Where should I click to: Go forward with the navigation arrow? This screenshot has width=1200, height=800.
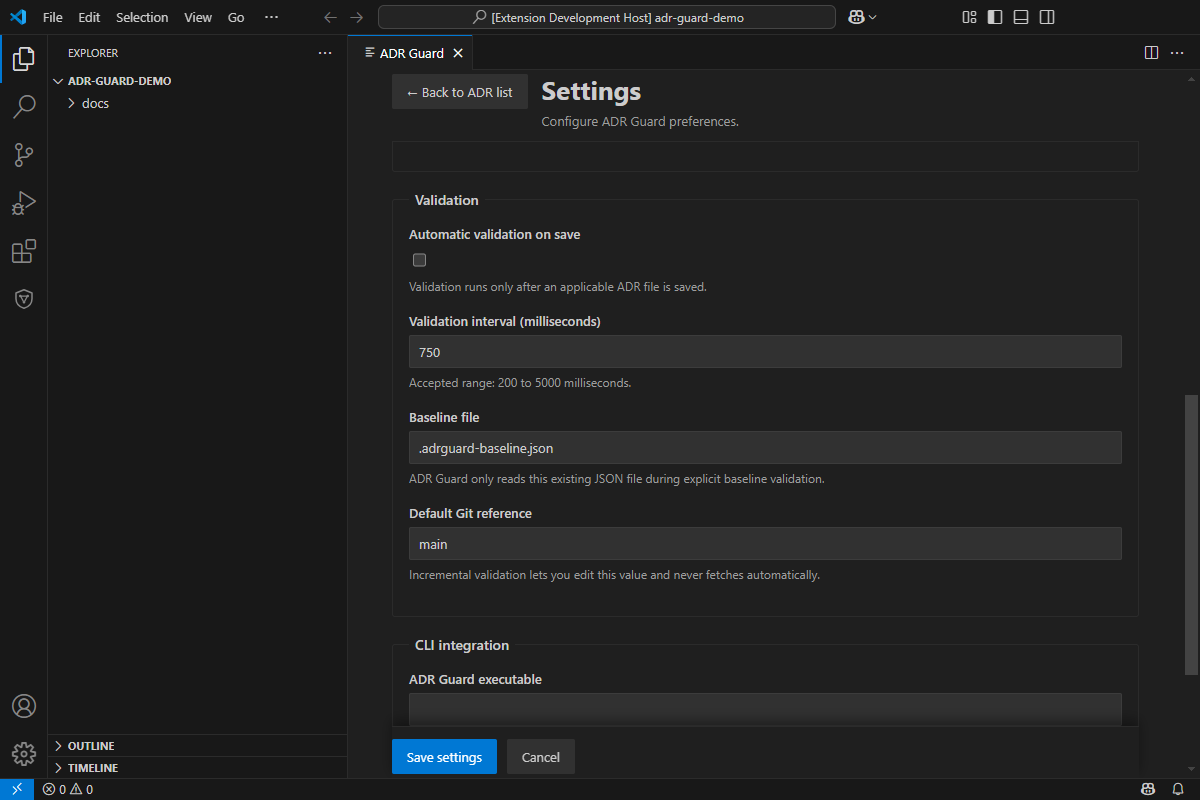click(x=357, y=17)
